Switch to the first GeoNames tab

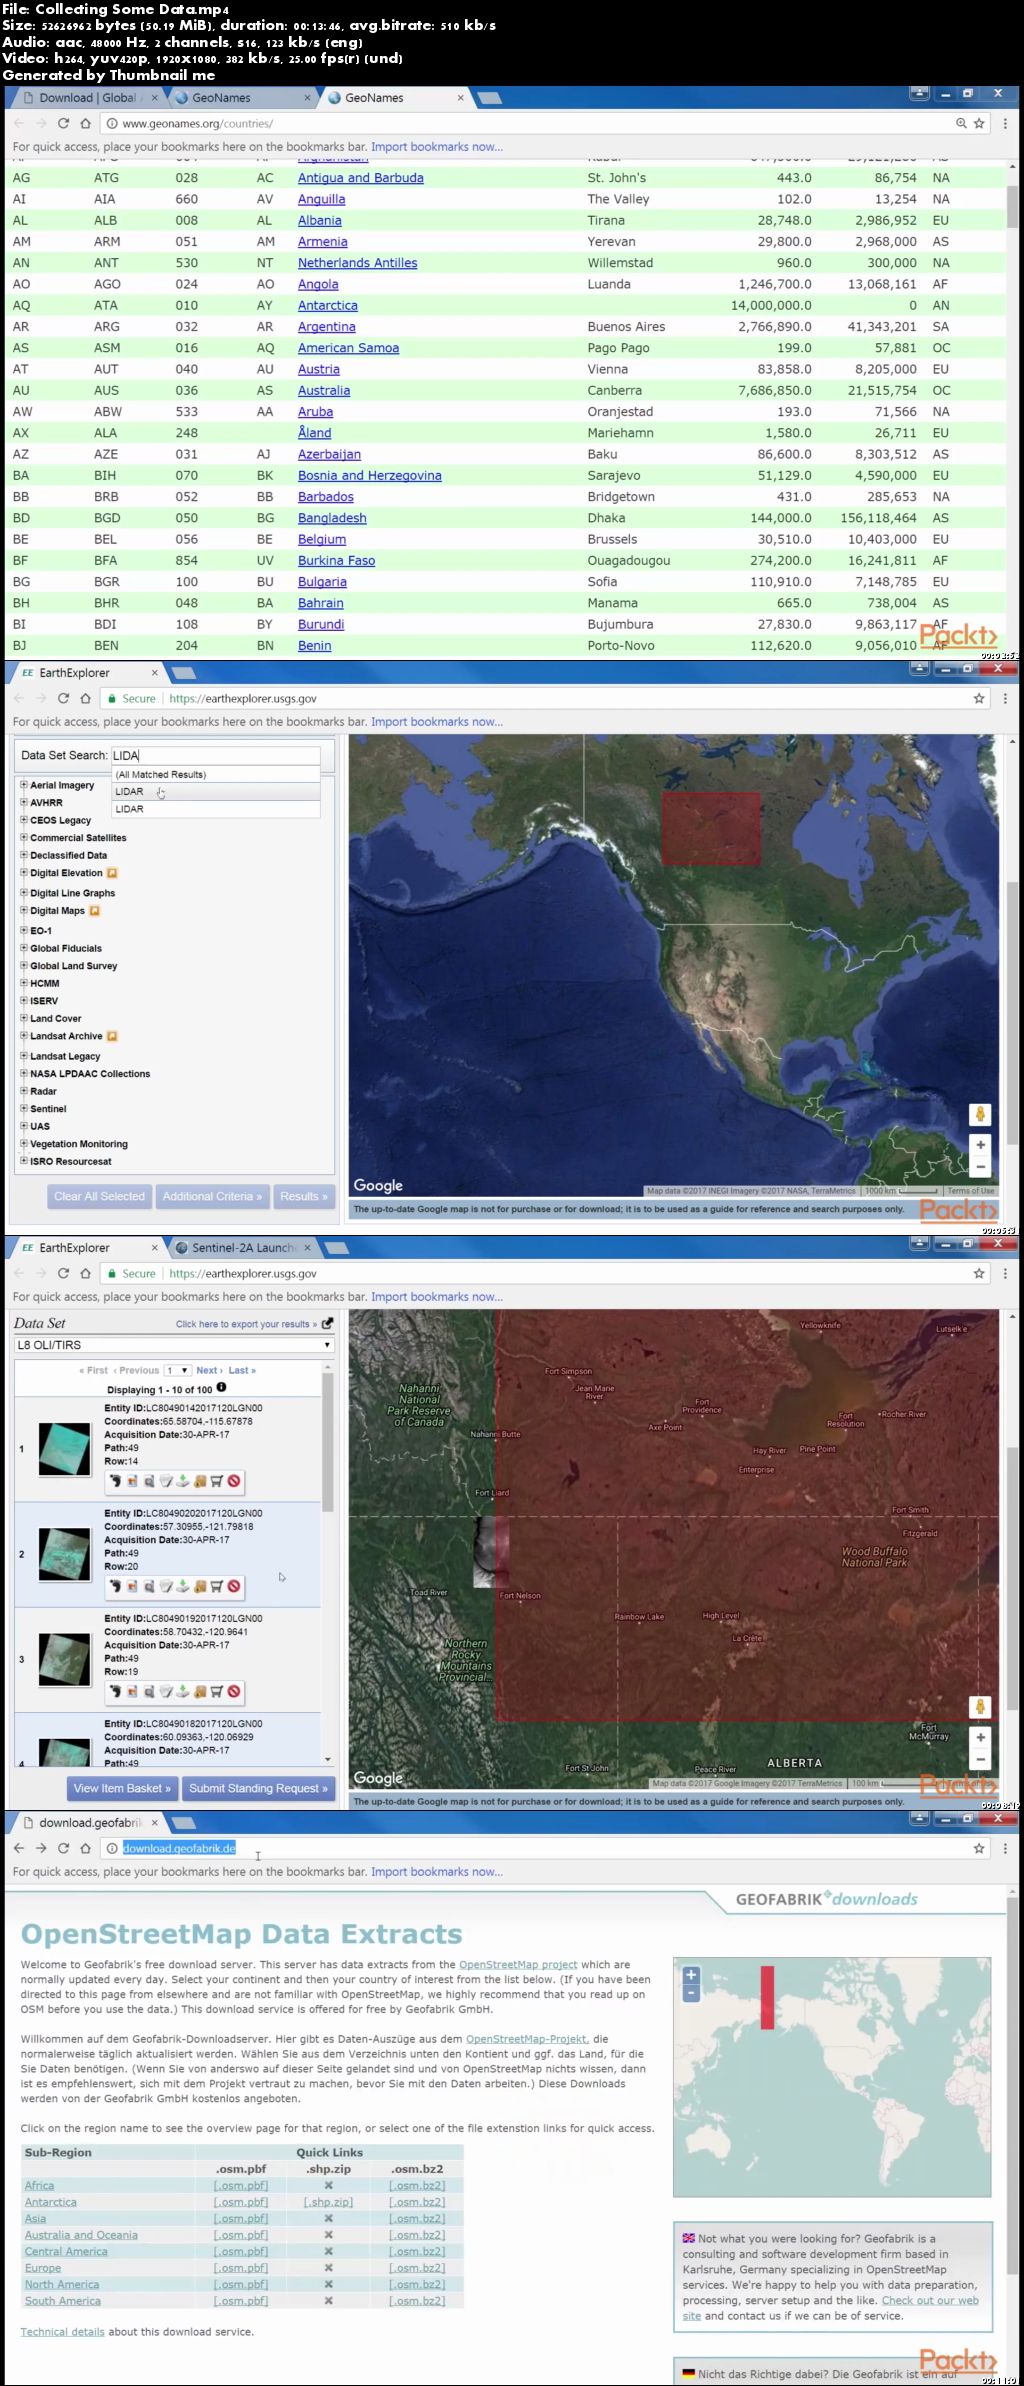tap(240, 97)
